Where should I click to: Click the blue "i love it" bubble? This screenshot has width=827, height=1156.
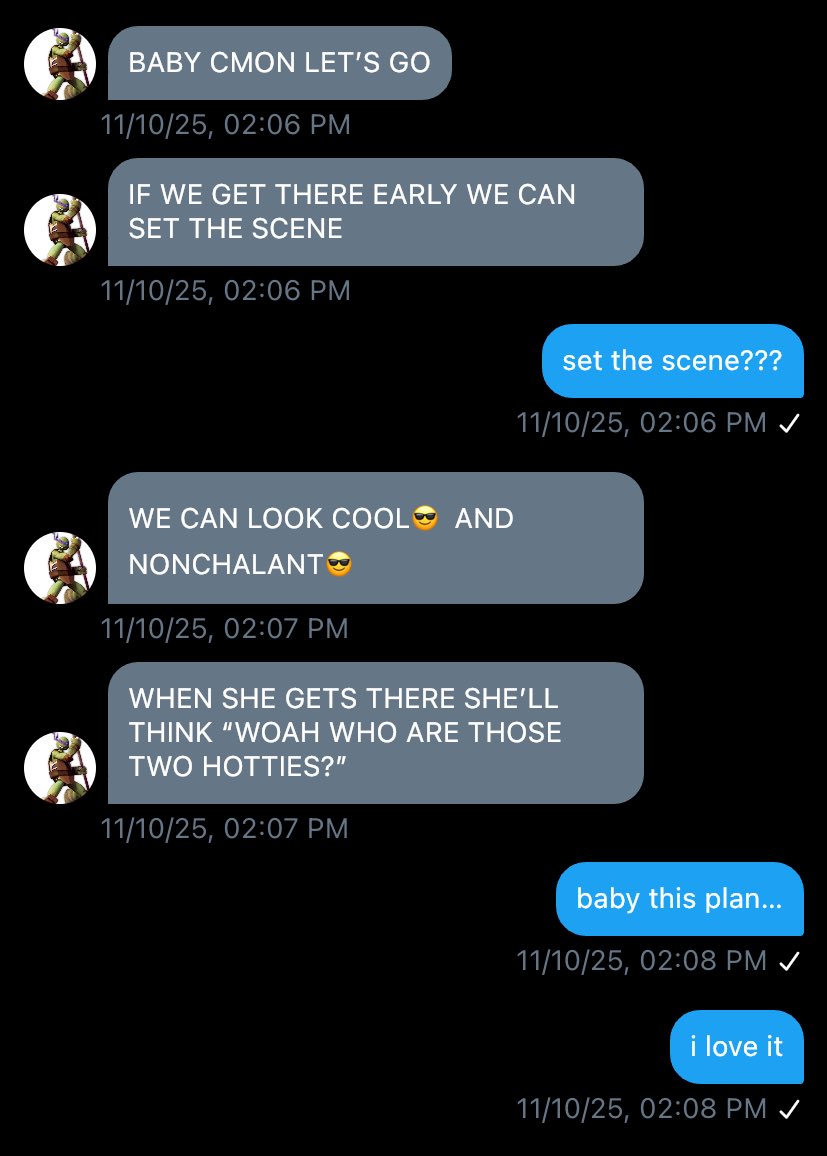click(736, 1047)
